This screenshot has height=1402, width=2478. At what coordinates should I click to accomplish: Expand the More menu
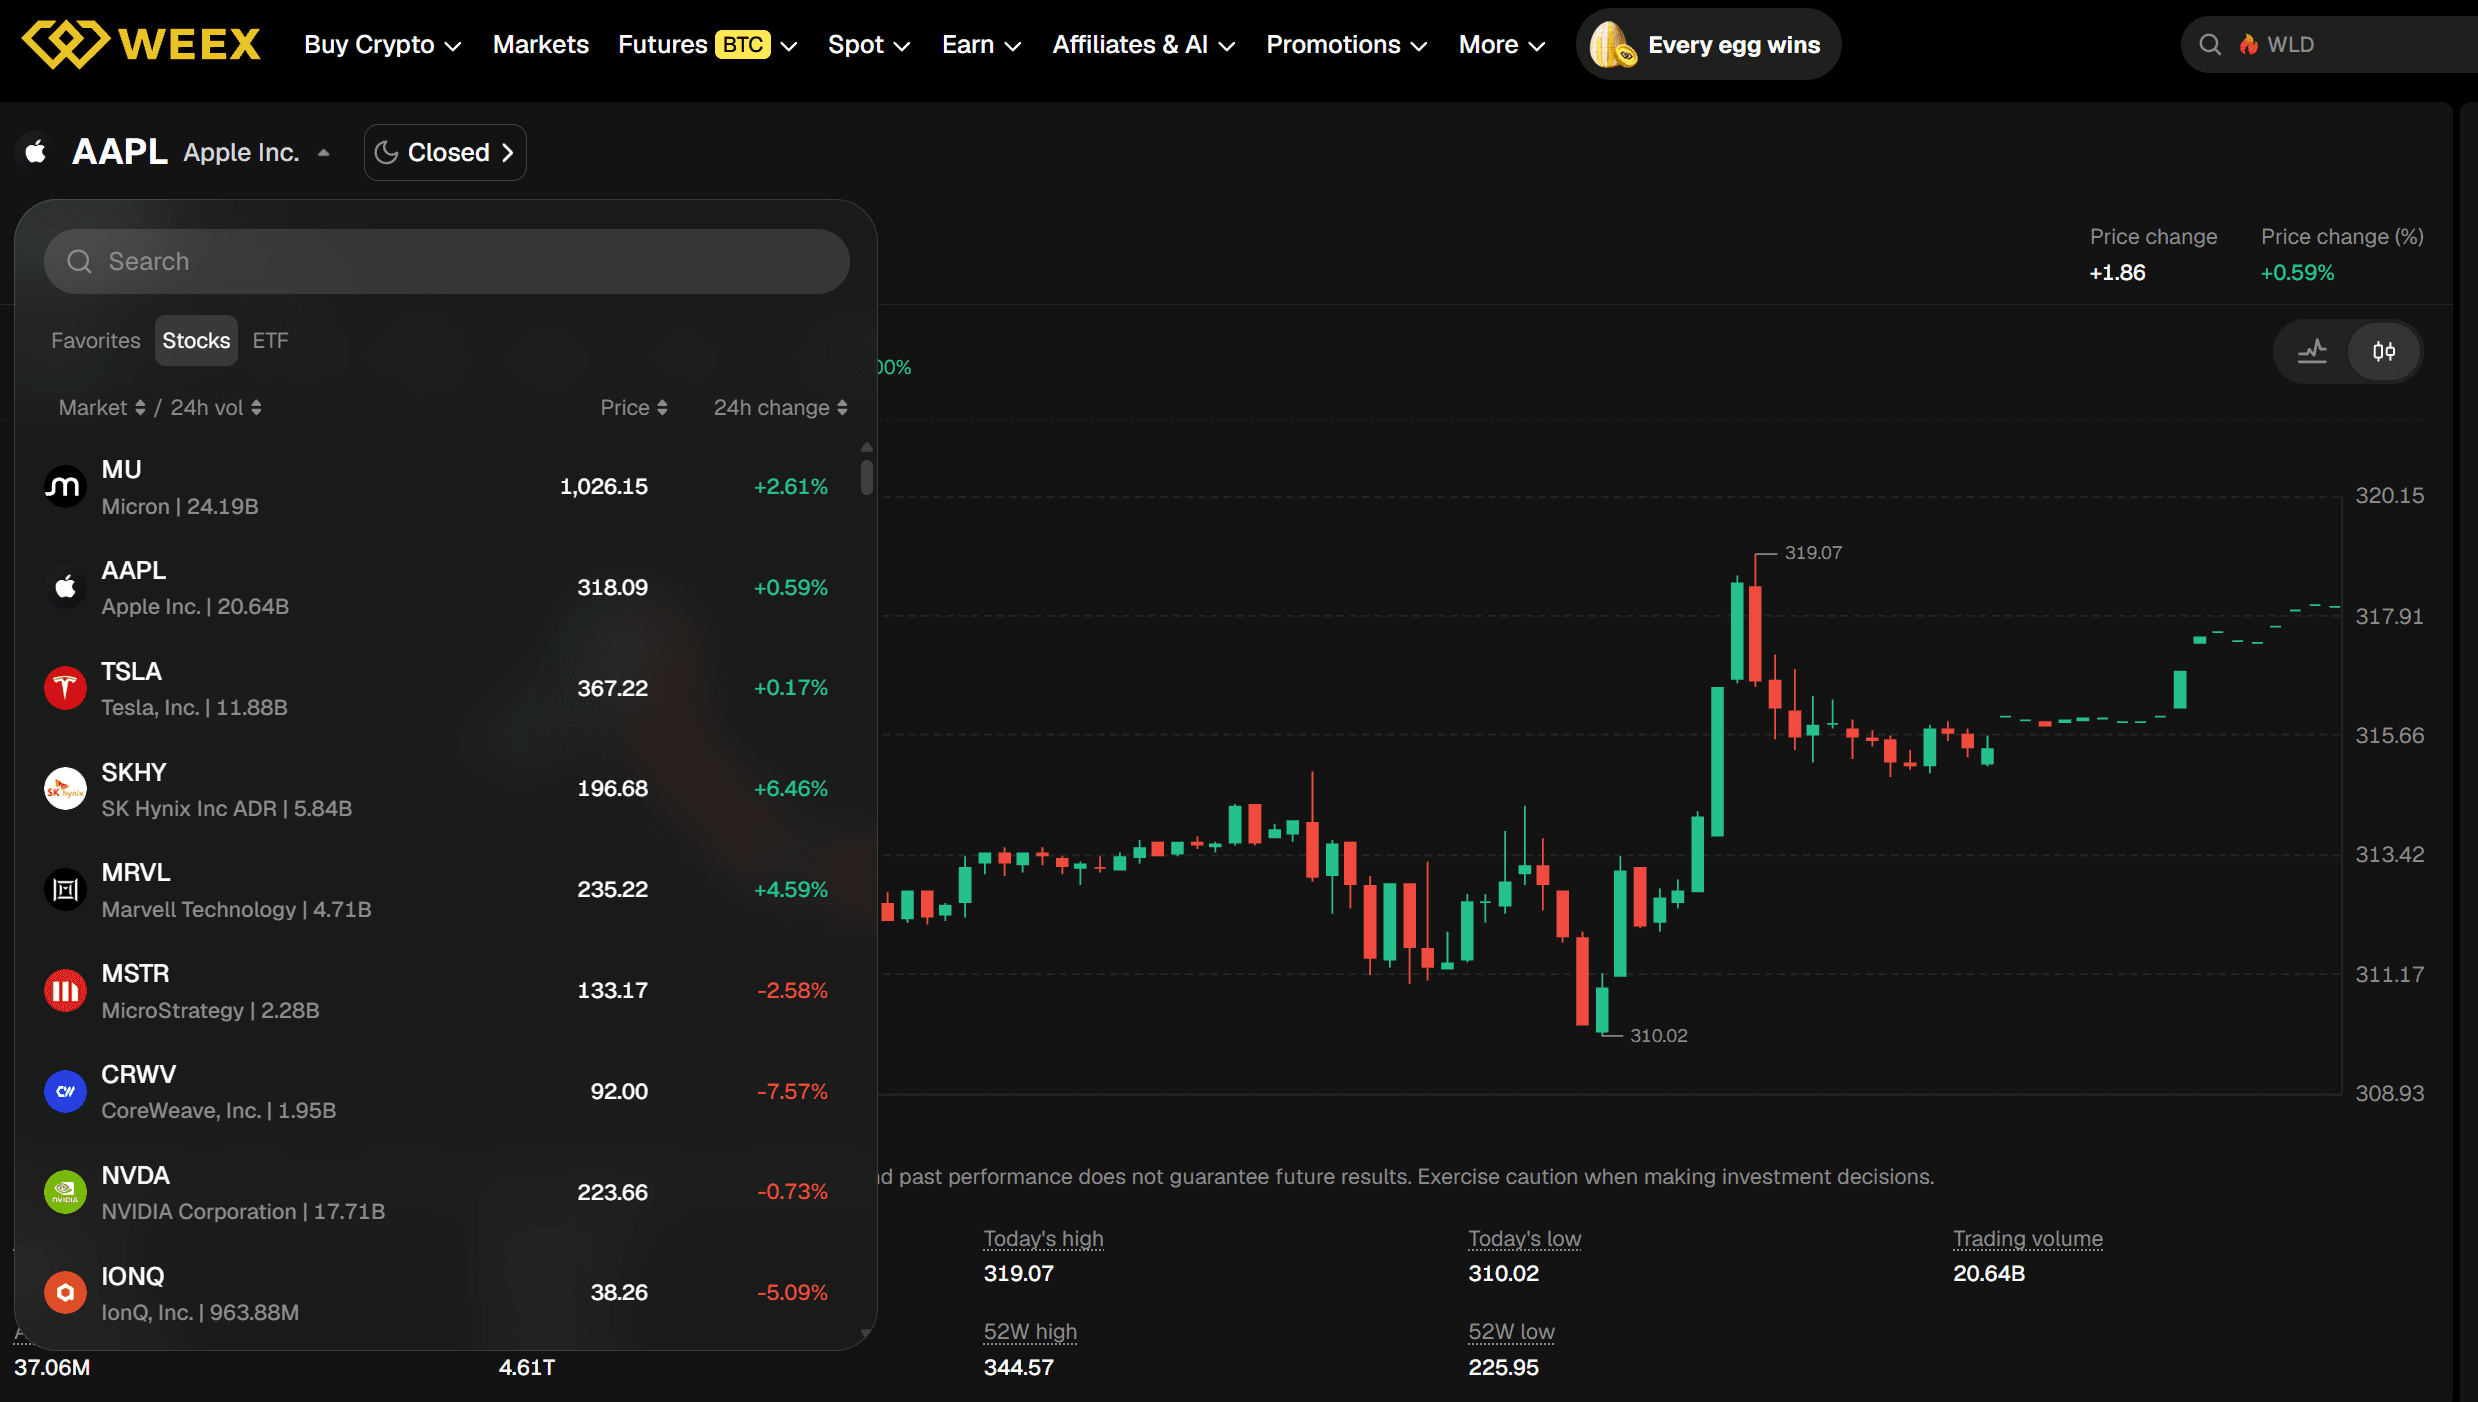pyautogui.click(x=1502, y=45)
